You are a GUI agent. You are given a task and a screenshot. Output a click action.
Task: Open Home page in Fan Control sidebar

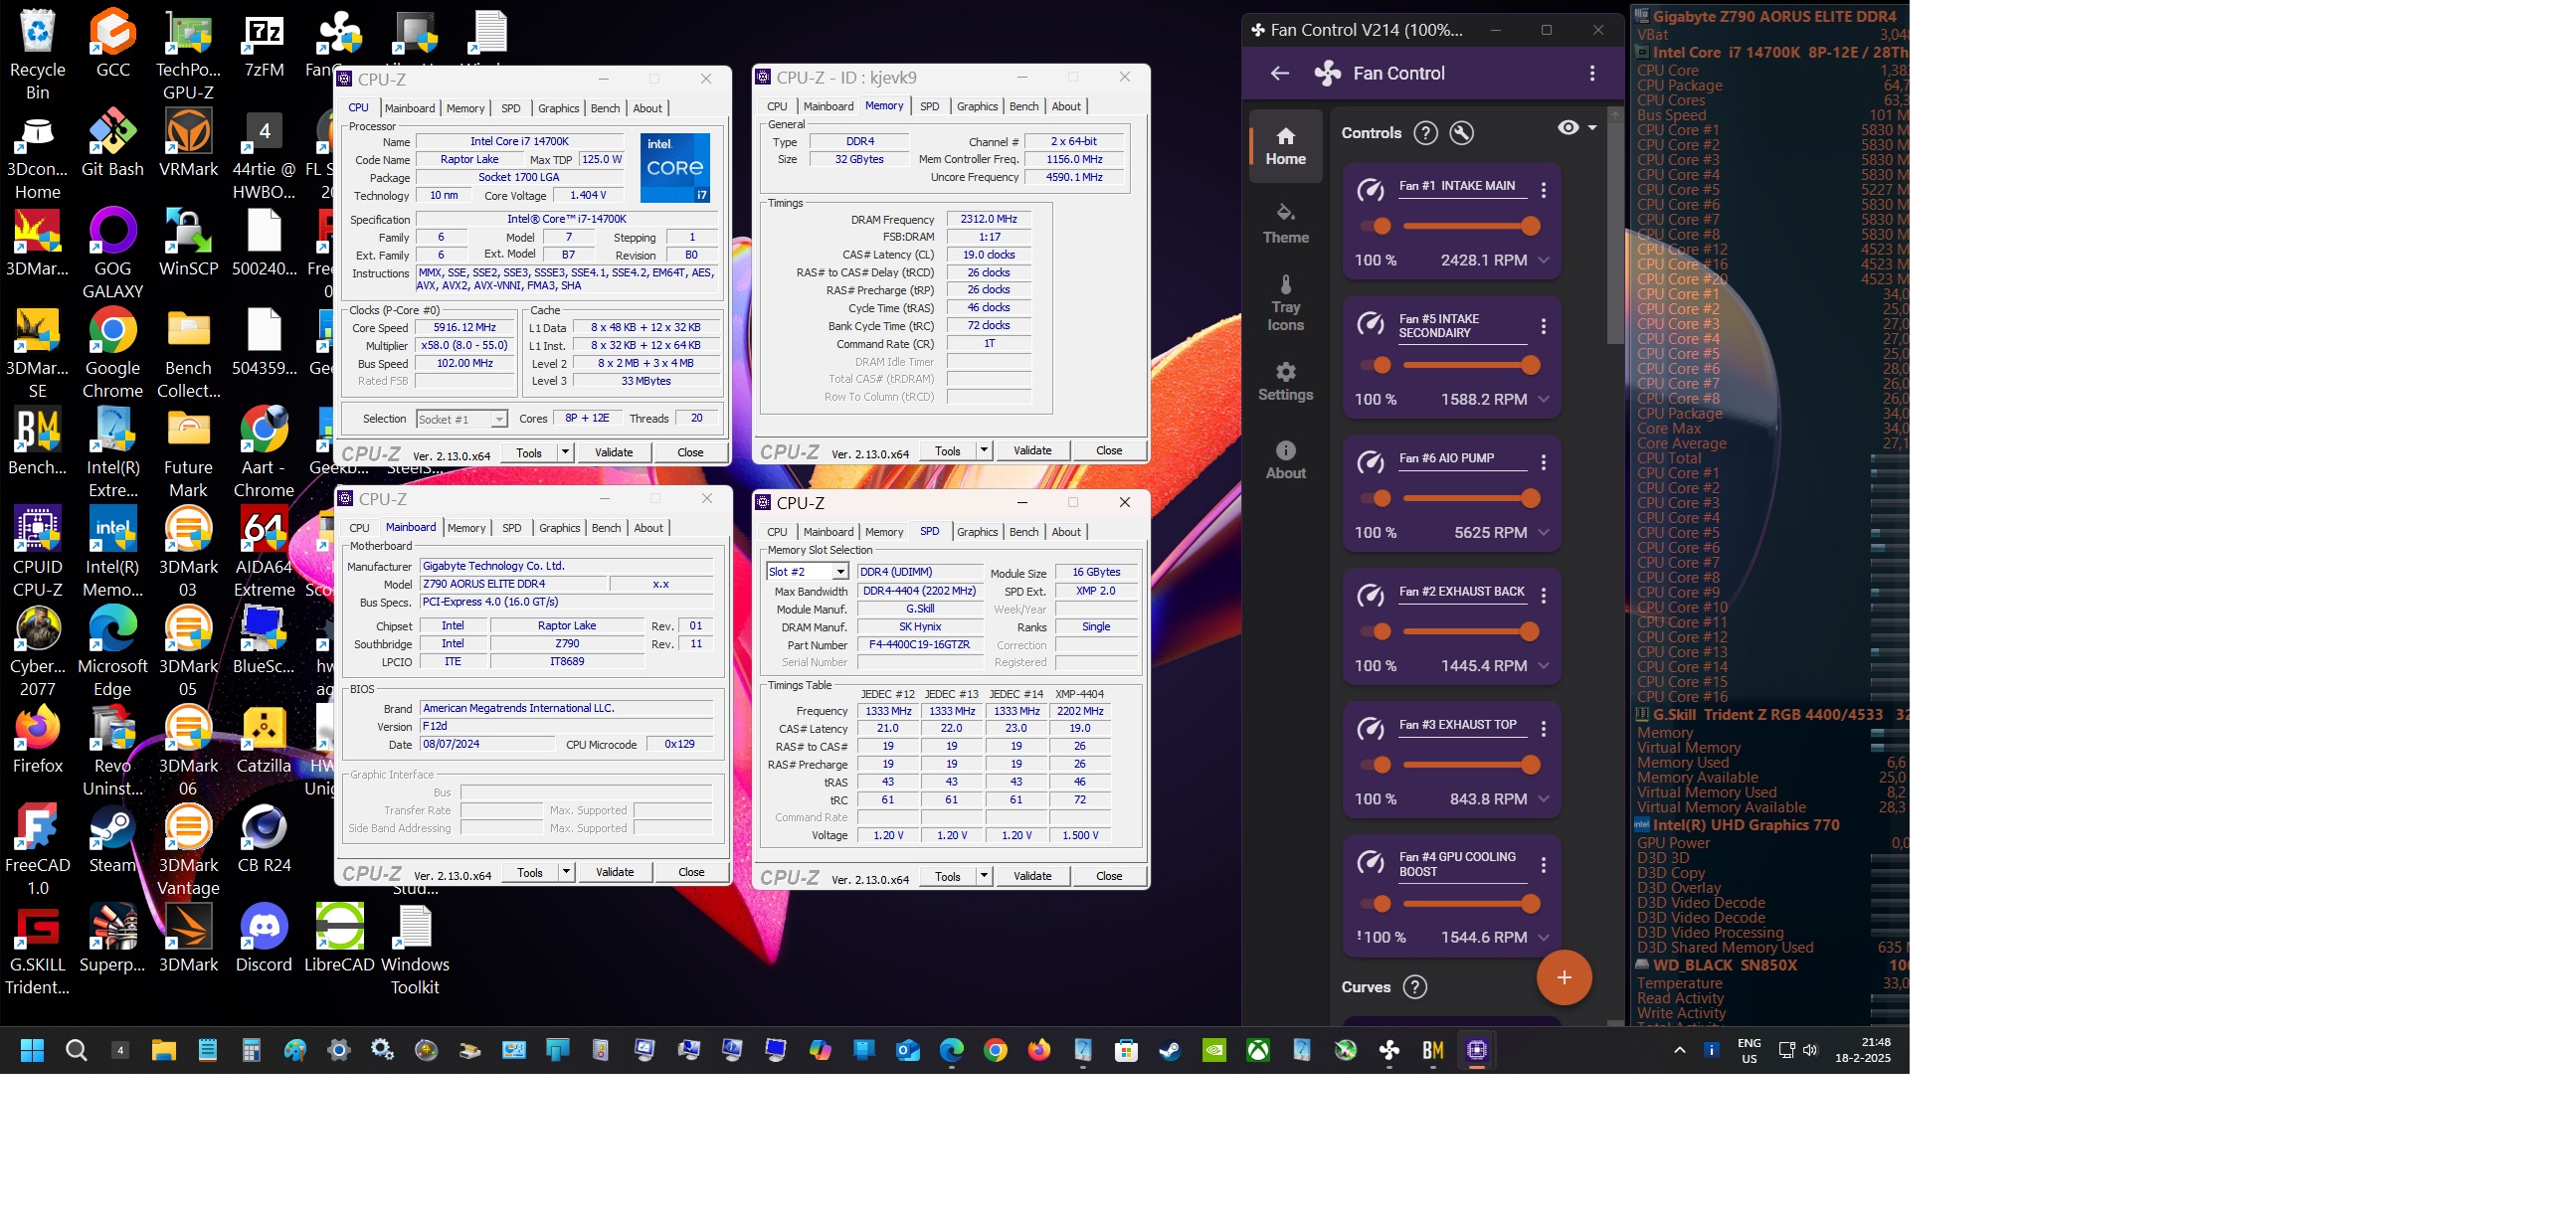point(1285,146)
